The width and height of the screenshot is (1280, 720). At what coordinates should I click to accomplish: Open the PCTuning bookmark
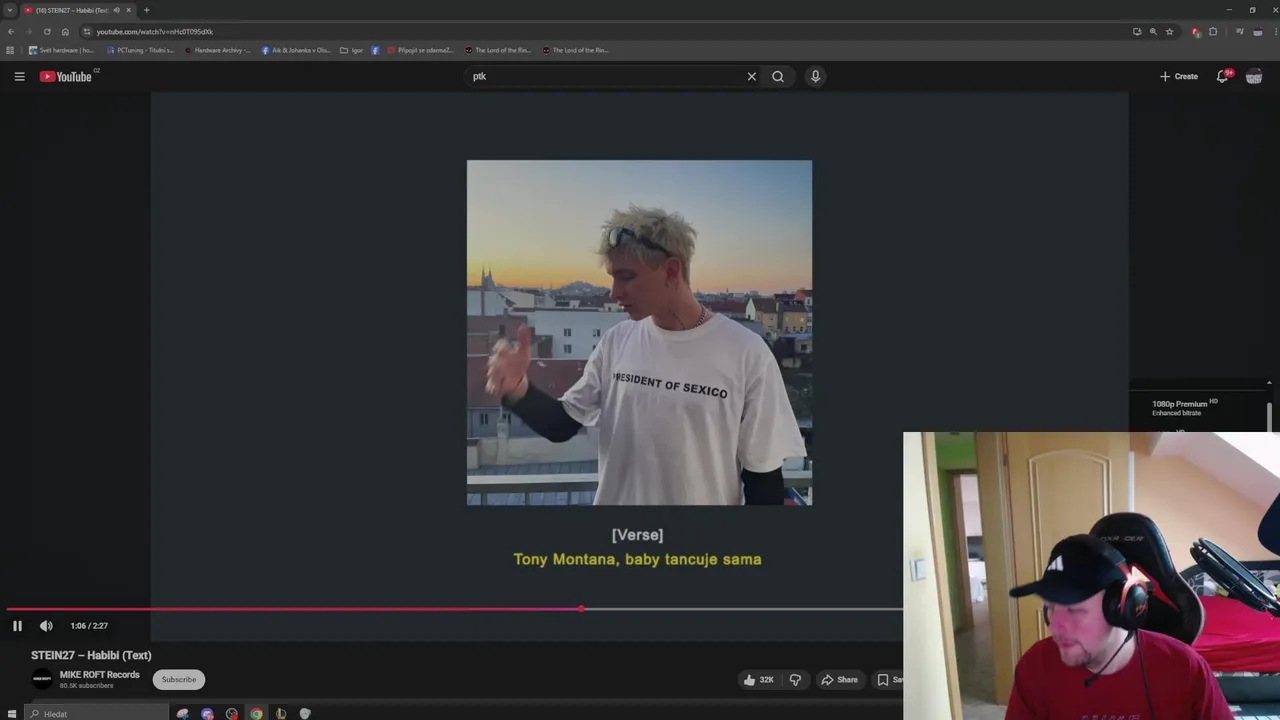tap(140, 50)
